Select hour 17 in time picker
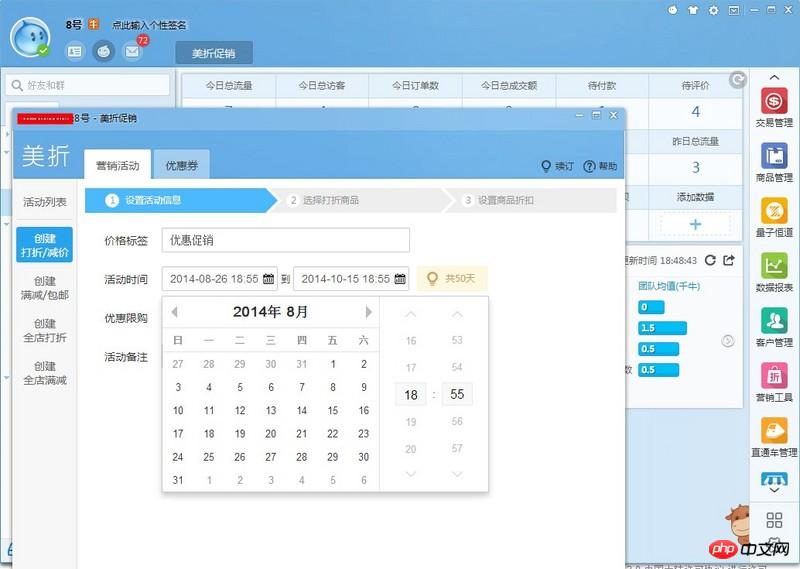This screenshot has width=800, height=569. pos(411,367)
